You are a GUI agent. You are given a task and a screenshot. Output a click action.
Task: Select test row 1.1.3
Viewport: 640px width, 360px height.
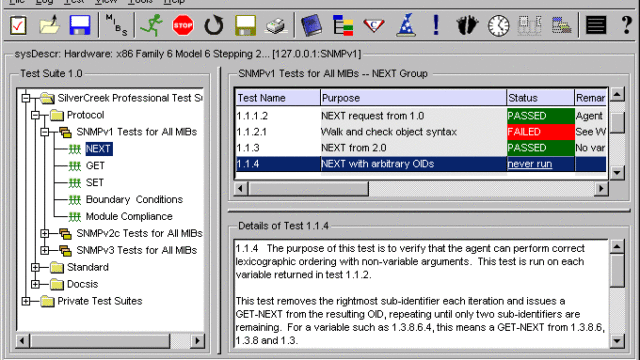(x=421, y=148)
